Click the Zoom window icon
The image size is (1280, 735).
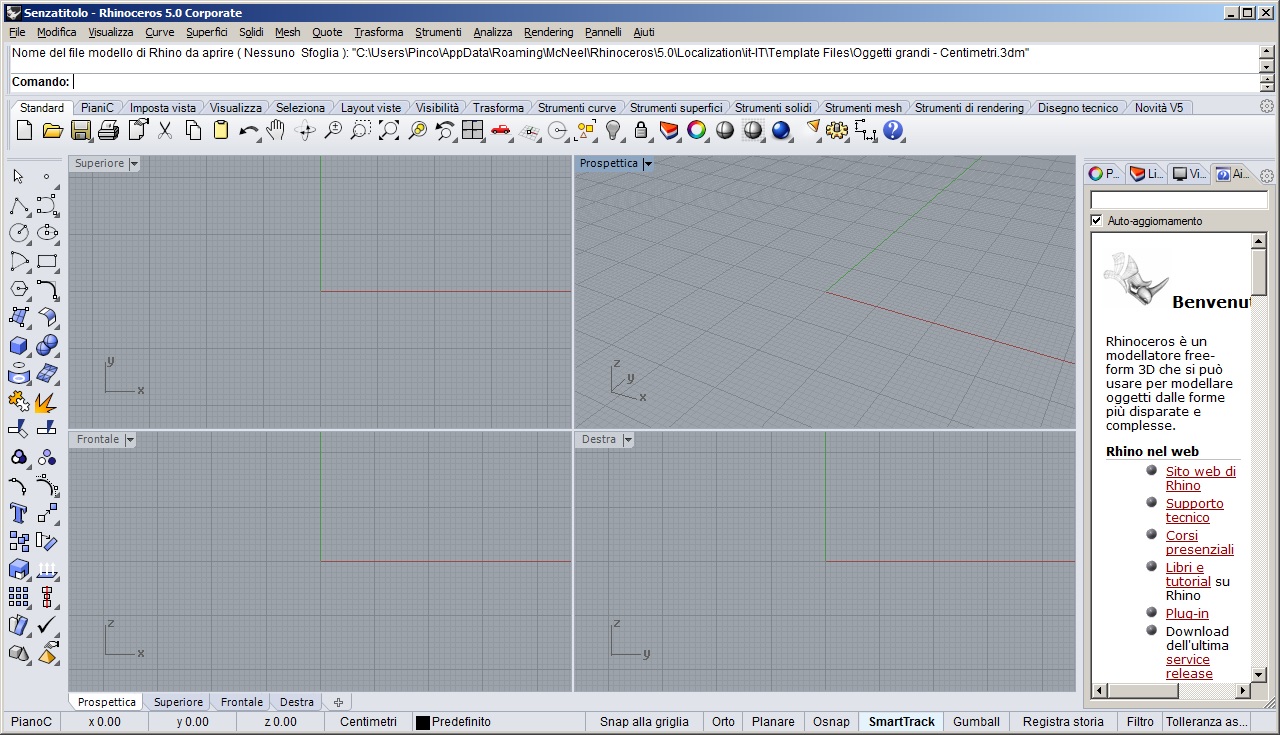point(361,130)
